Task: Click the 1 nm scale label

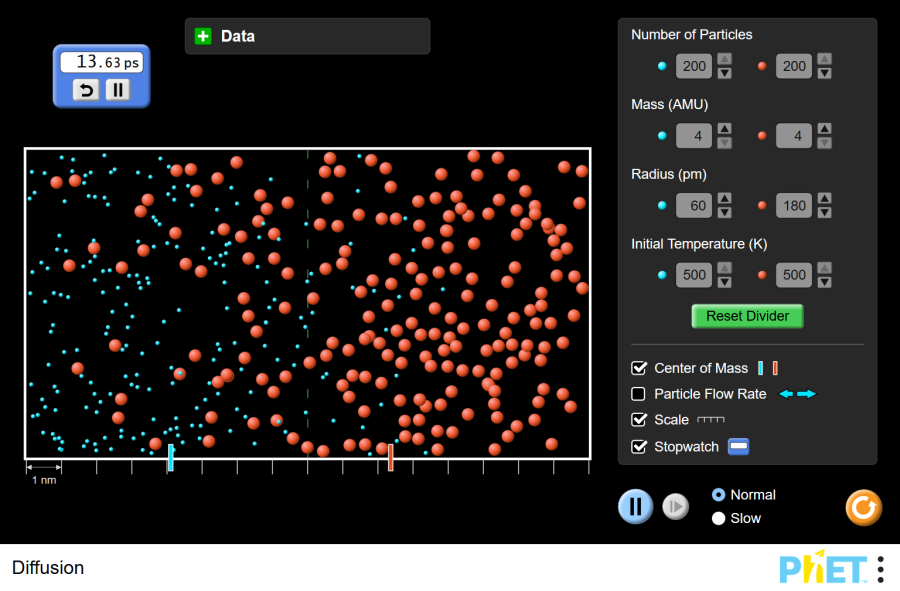Action: 44,480
